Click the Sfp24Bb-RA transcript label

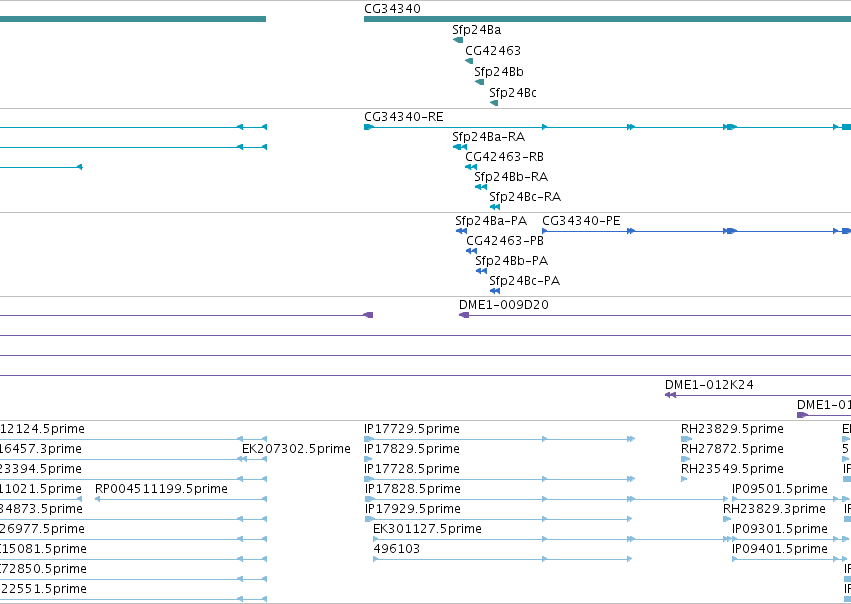[511, 177]
